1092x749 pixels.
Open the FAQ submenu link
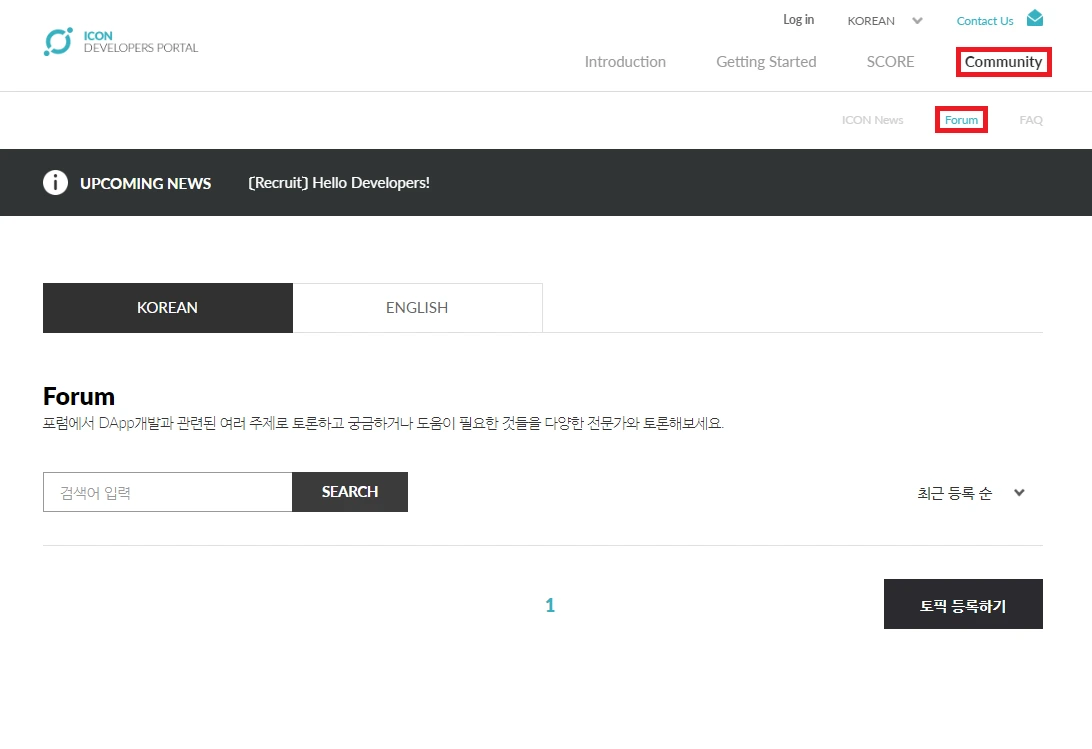click(1031, 120)
